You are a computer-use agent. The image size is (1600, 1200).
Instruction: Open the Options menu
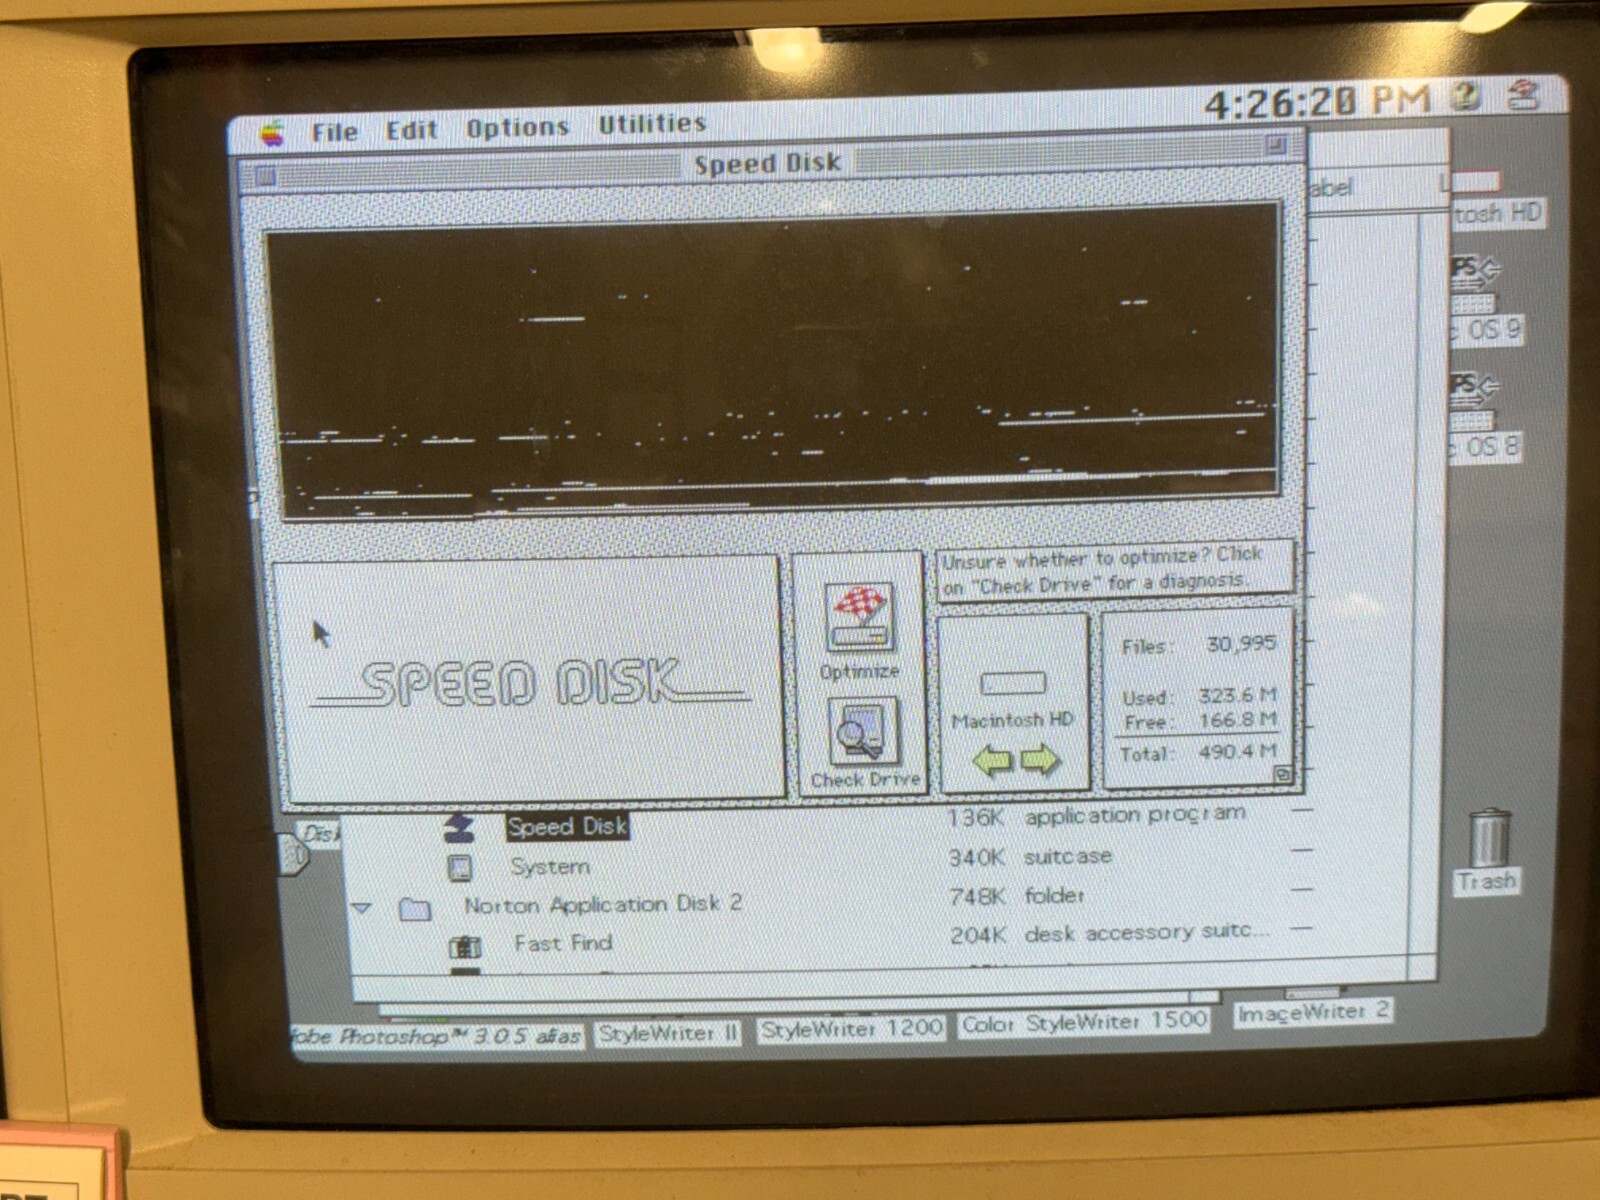[517, 127]
